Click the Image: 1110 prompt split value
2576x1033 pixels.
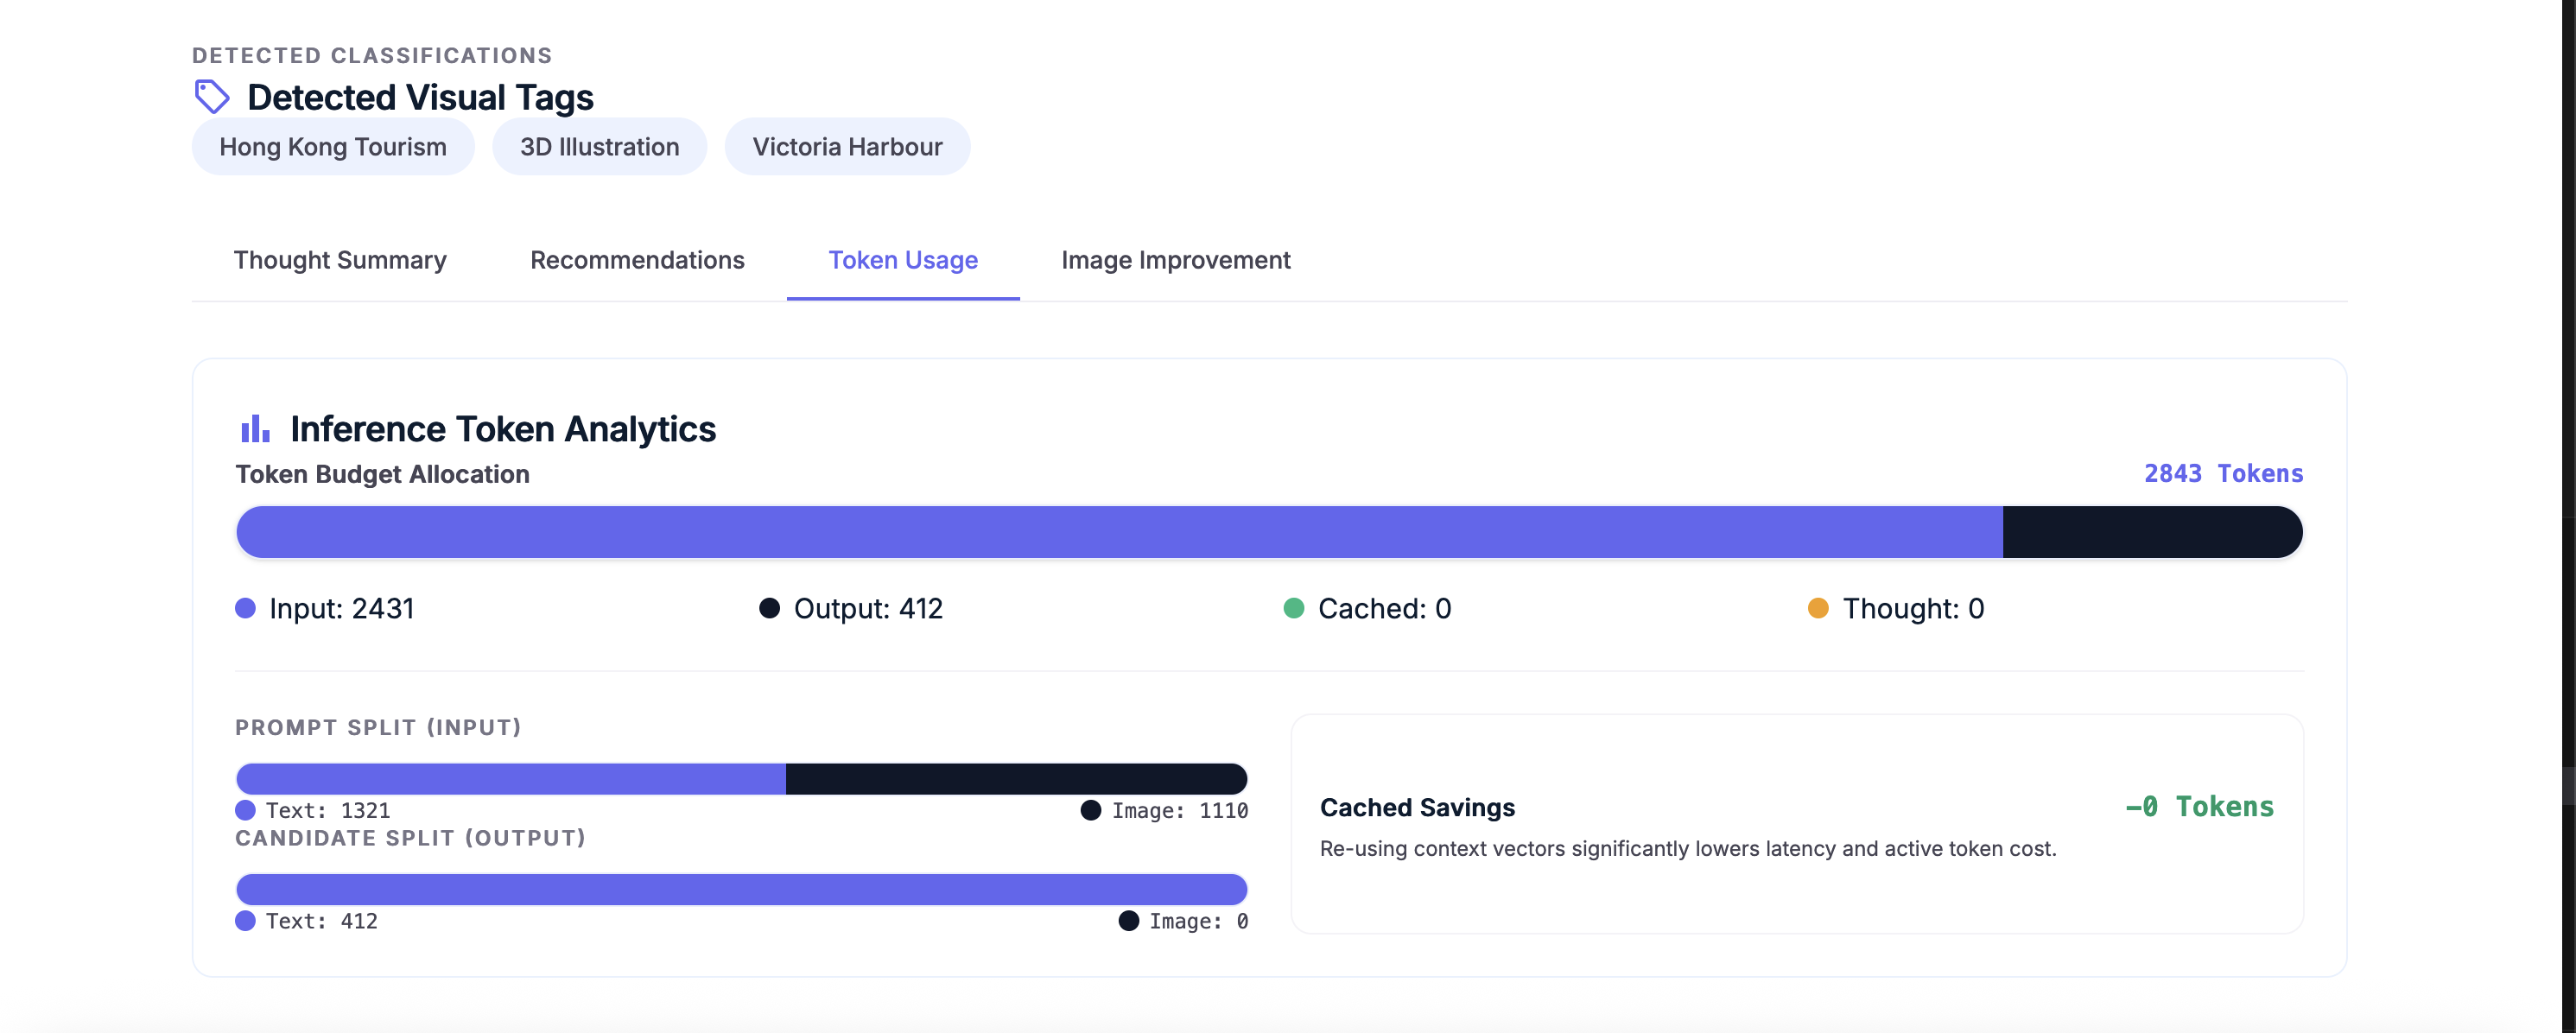[x=1180, y=811]
